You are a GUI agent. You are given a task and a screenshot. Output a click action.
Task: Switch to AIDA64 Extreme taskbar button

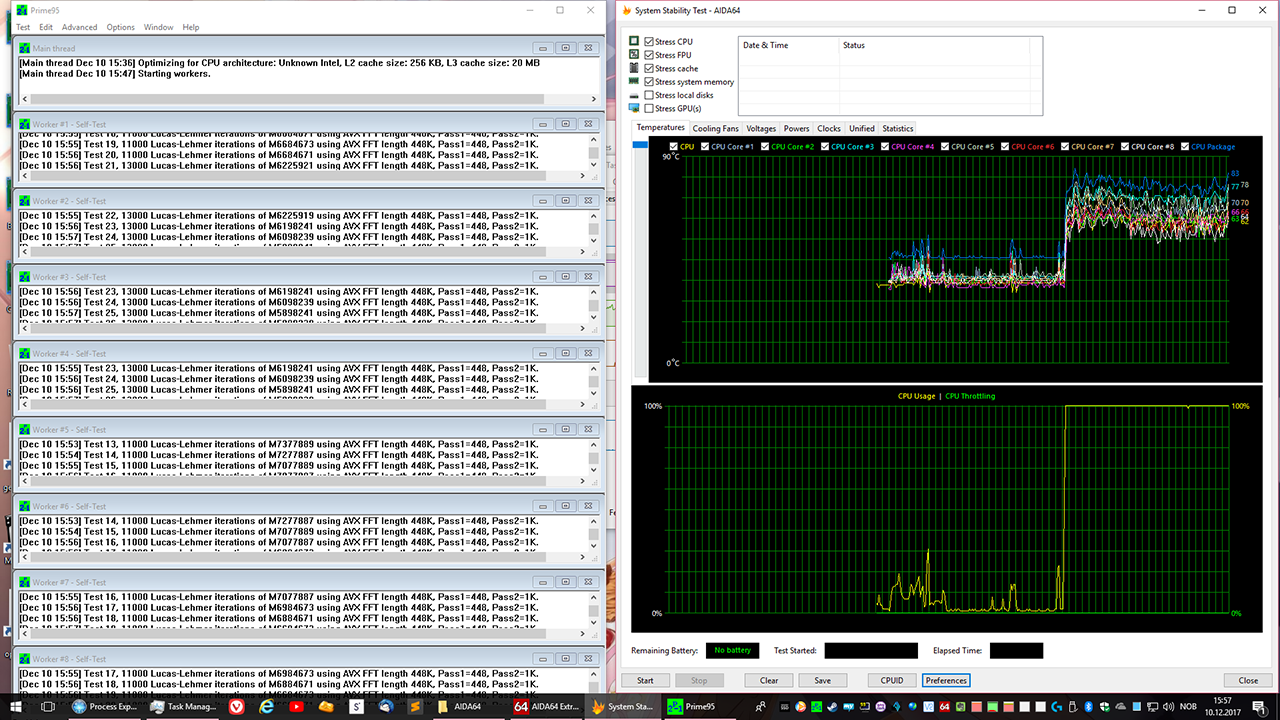[547, 706]
